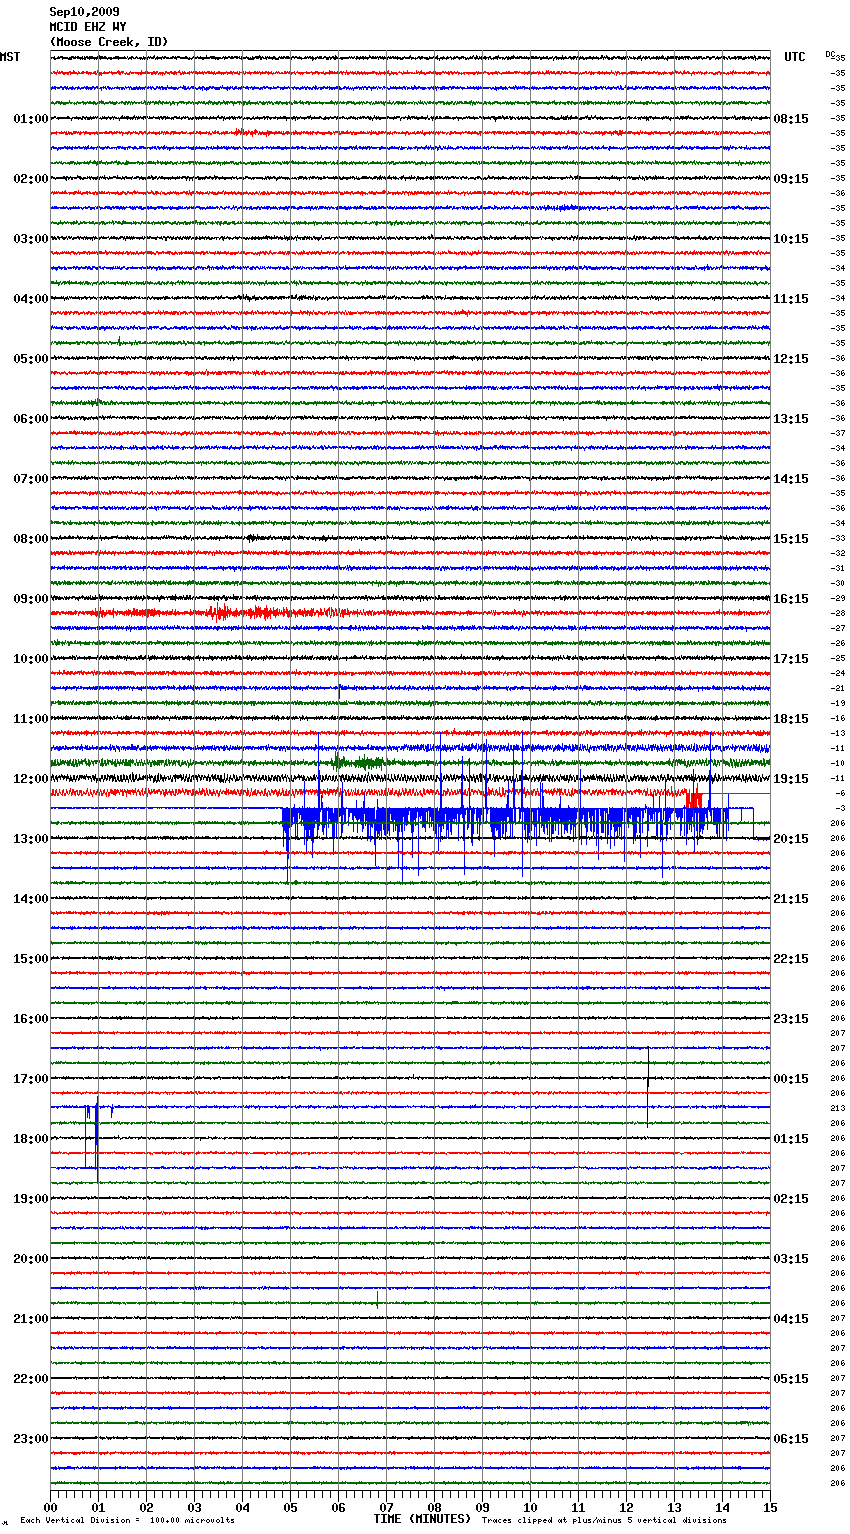Click the 20:15 UTC time label
The height and width of the screenshot is (1534, 850).
point(791,838)
